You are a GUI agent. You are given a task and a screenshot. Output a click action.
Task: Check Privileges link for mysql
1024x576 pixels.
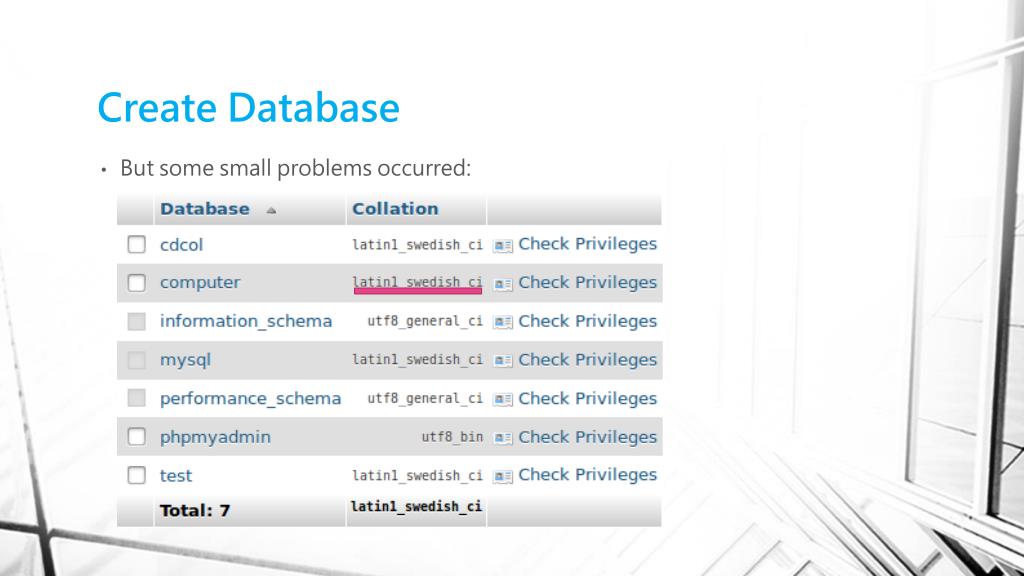(x=588, y=359)
